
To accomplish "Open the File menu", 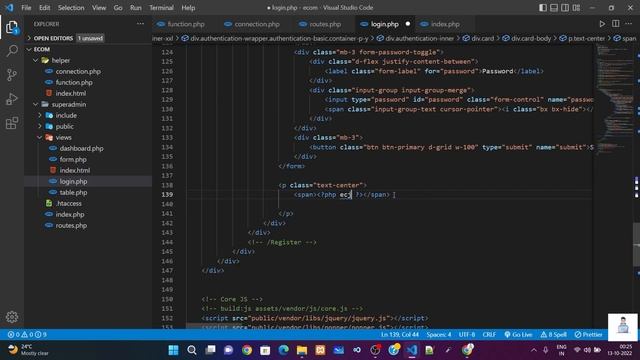I will click(x=26, y=8).
